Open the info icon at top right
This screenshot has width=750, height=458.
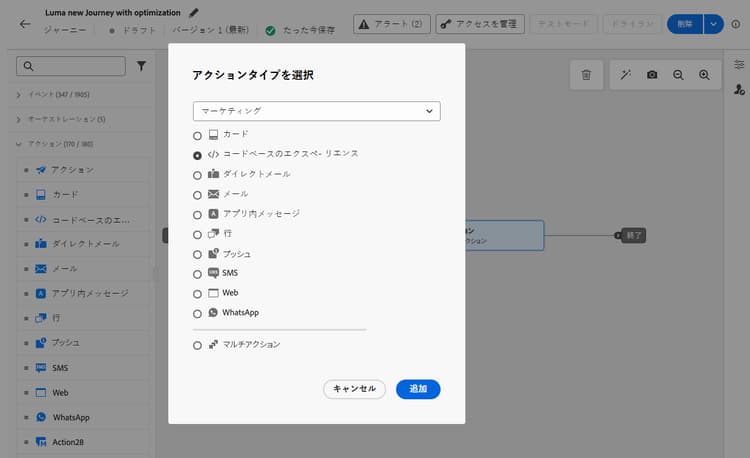736,24
